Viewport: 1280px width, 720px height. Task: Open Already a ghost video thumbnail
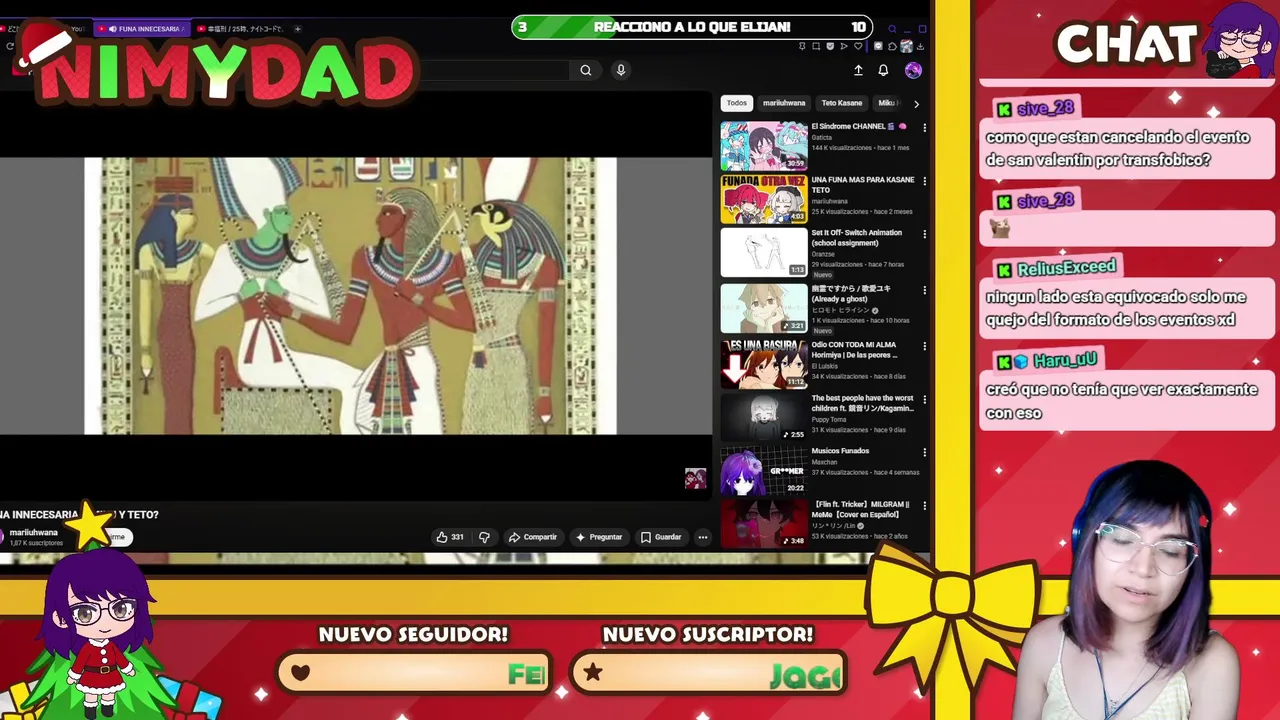pyautogui.click(x=764, y=308)
